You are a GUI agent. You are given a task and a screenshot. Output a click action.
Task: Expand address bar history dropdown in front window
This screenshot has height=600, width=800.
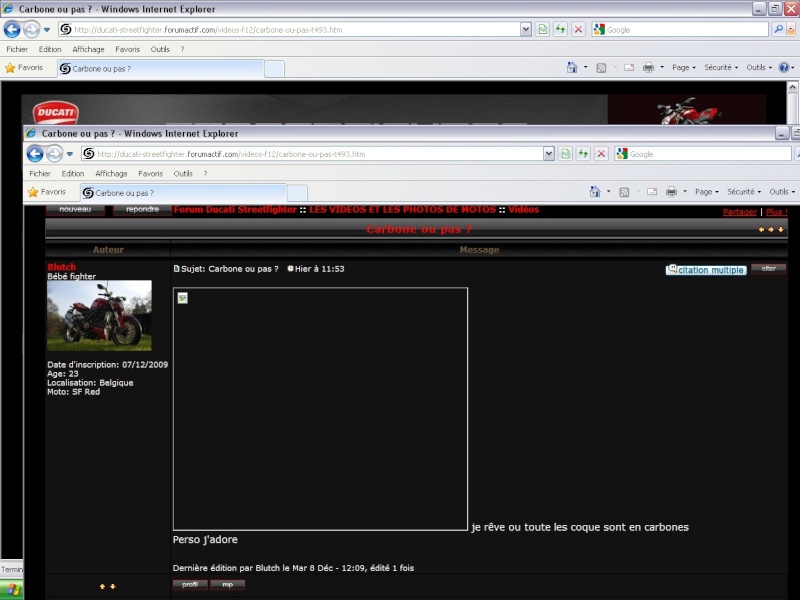[549, 154]
